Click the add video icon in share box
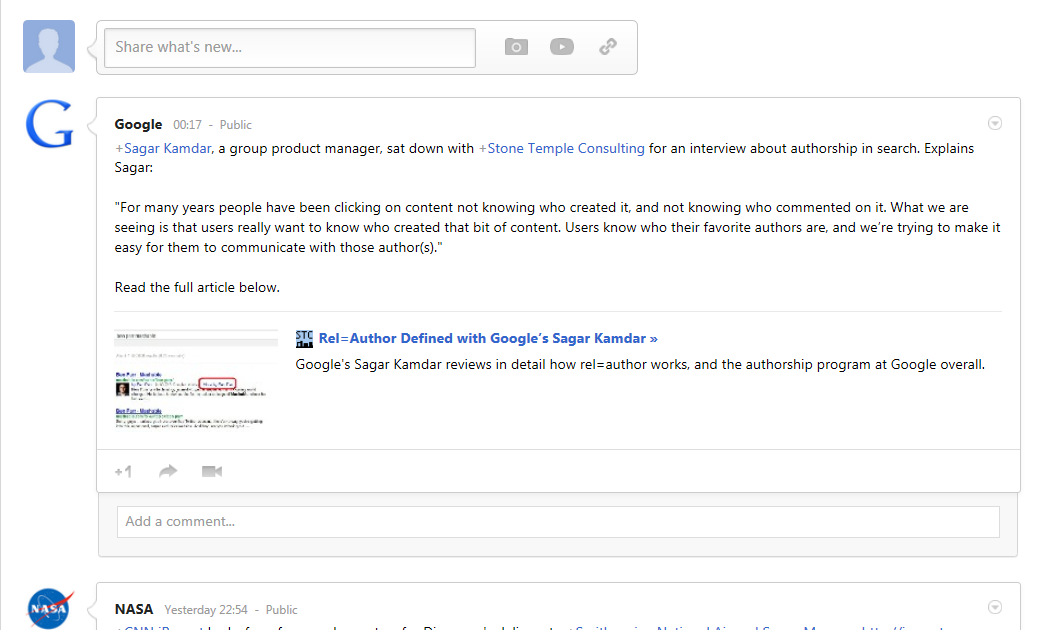The height and width of the screenshot is (630, 1050). 562,47
